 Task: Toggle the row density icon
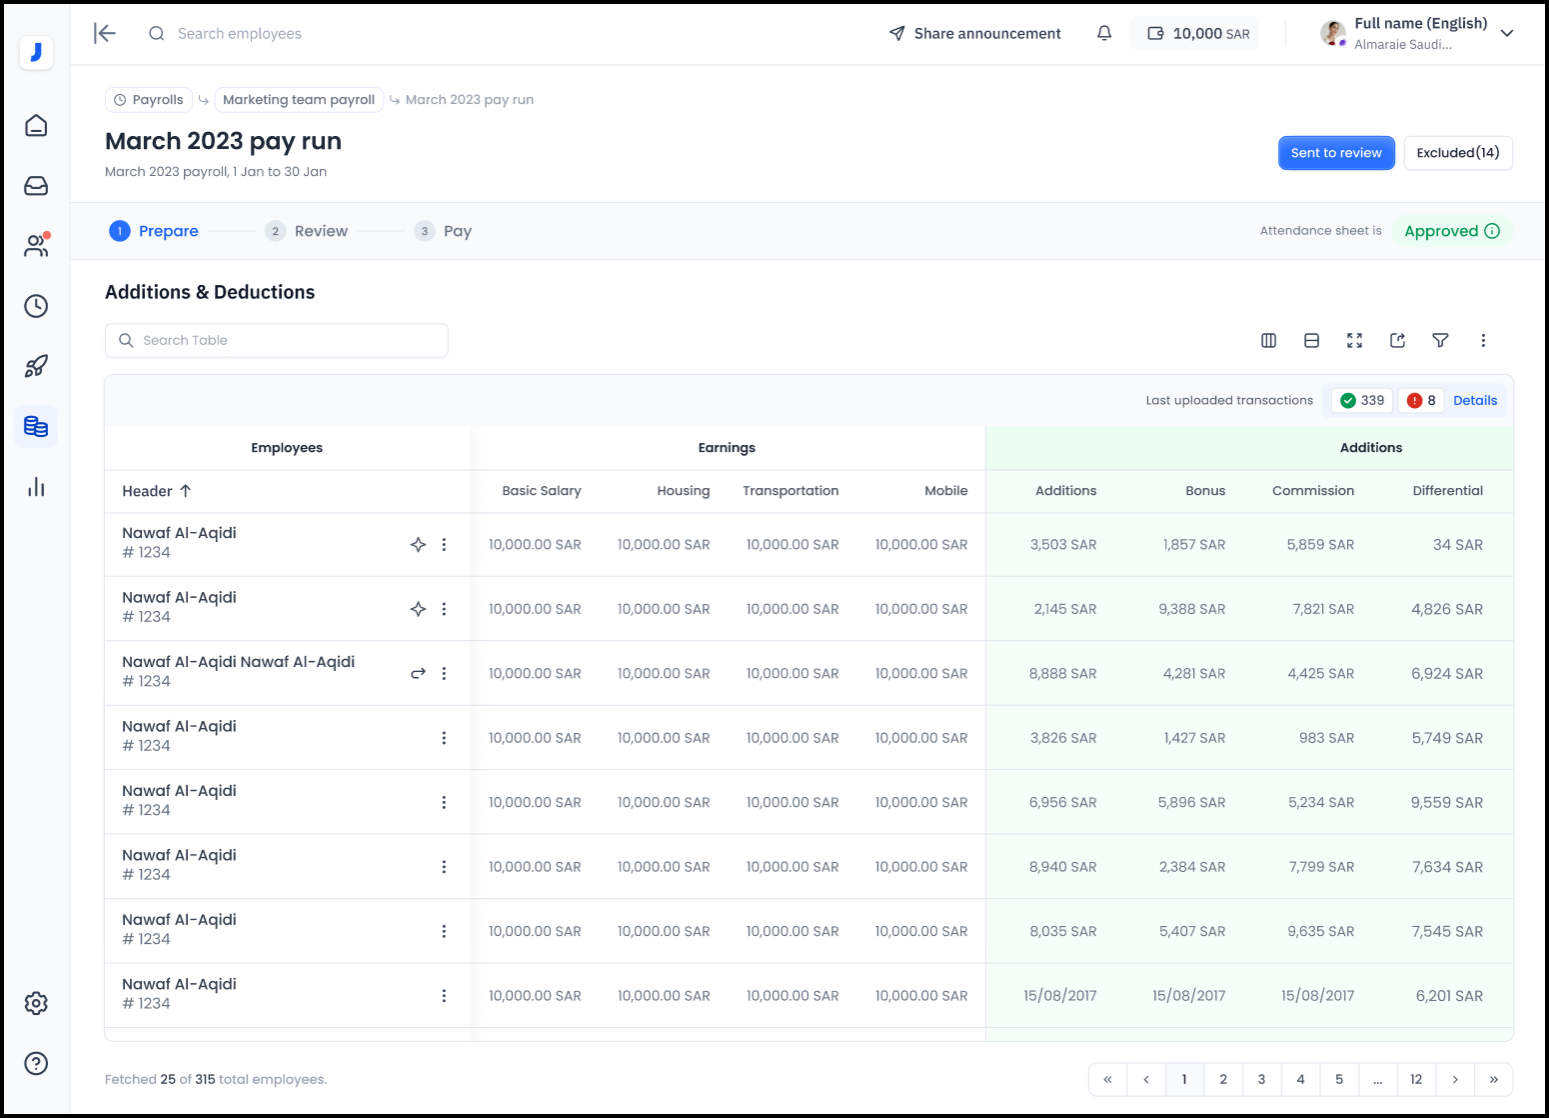[x=1311, y=341]
